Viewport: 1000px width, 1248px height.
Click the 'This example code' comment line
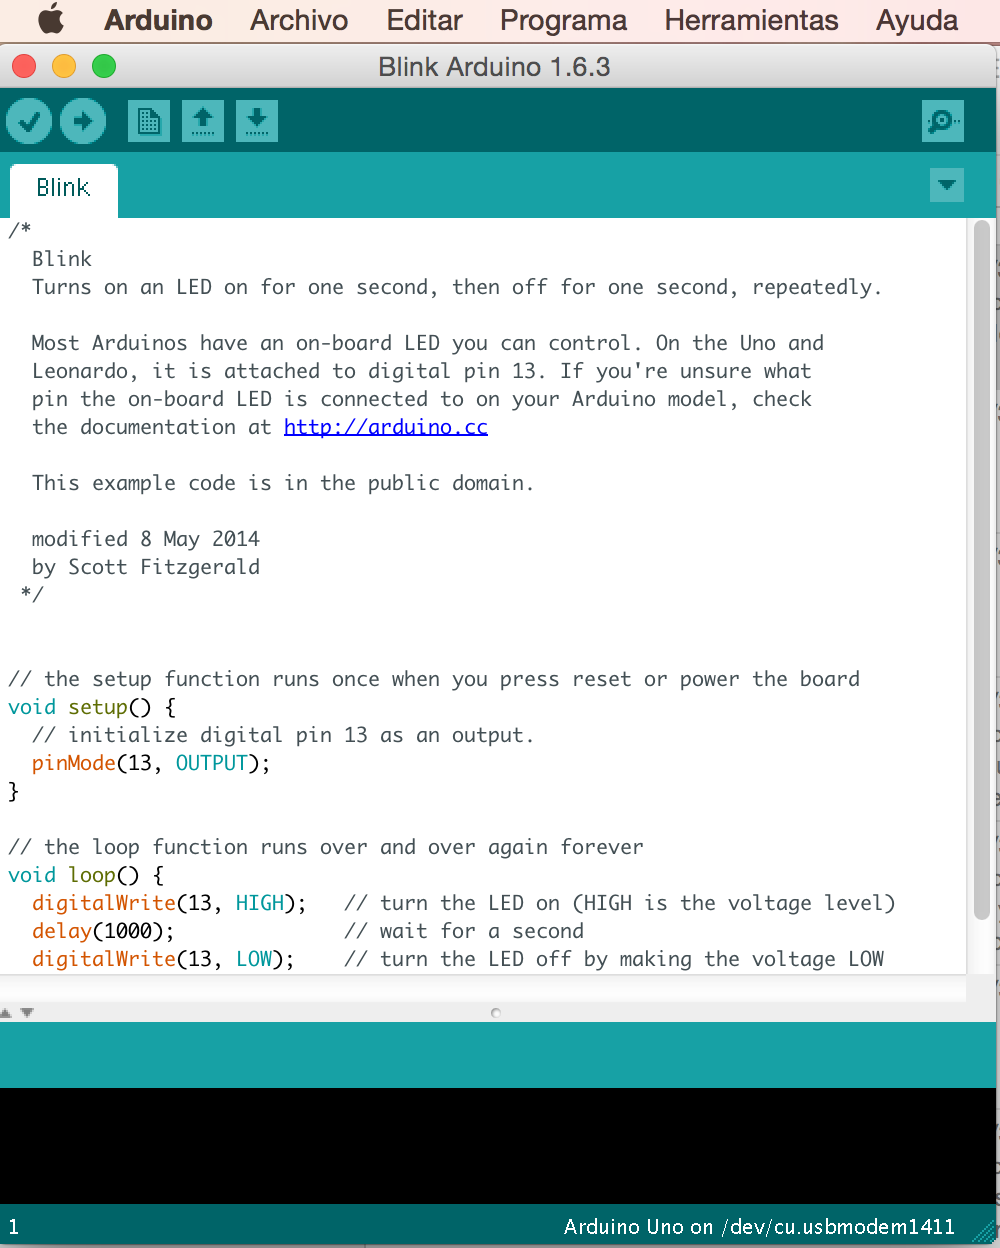(x=283, y=483)
